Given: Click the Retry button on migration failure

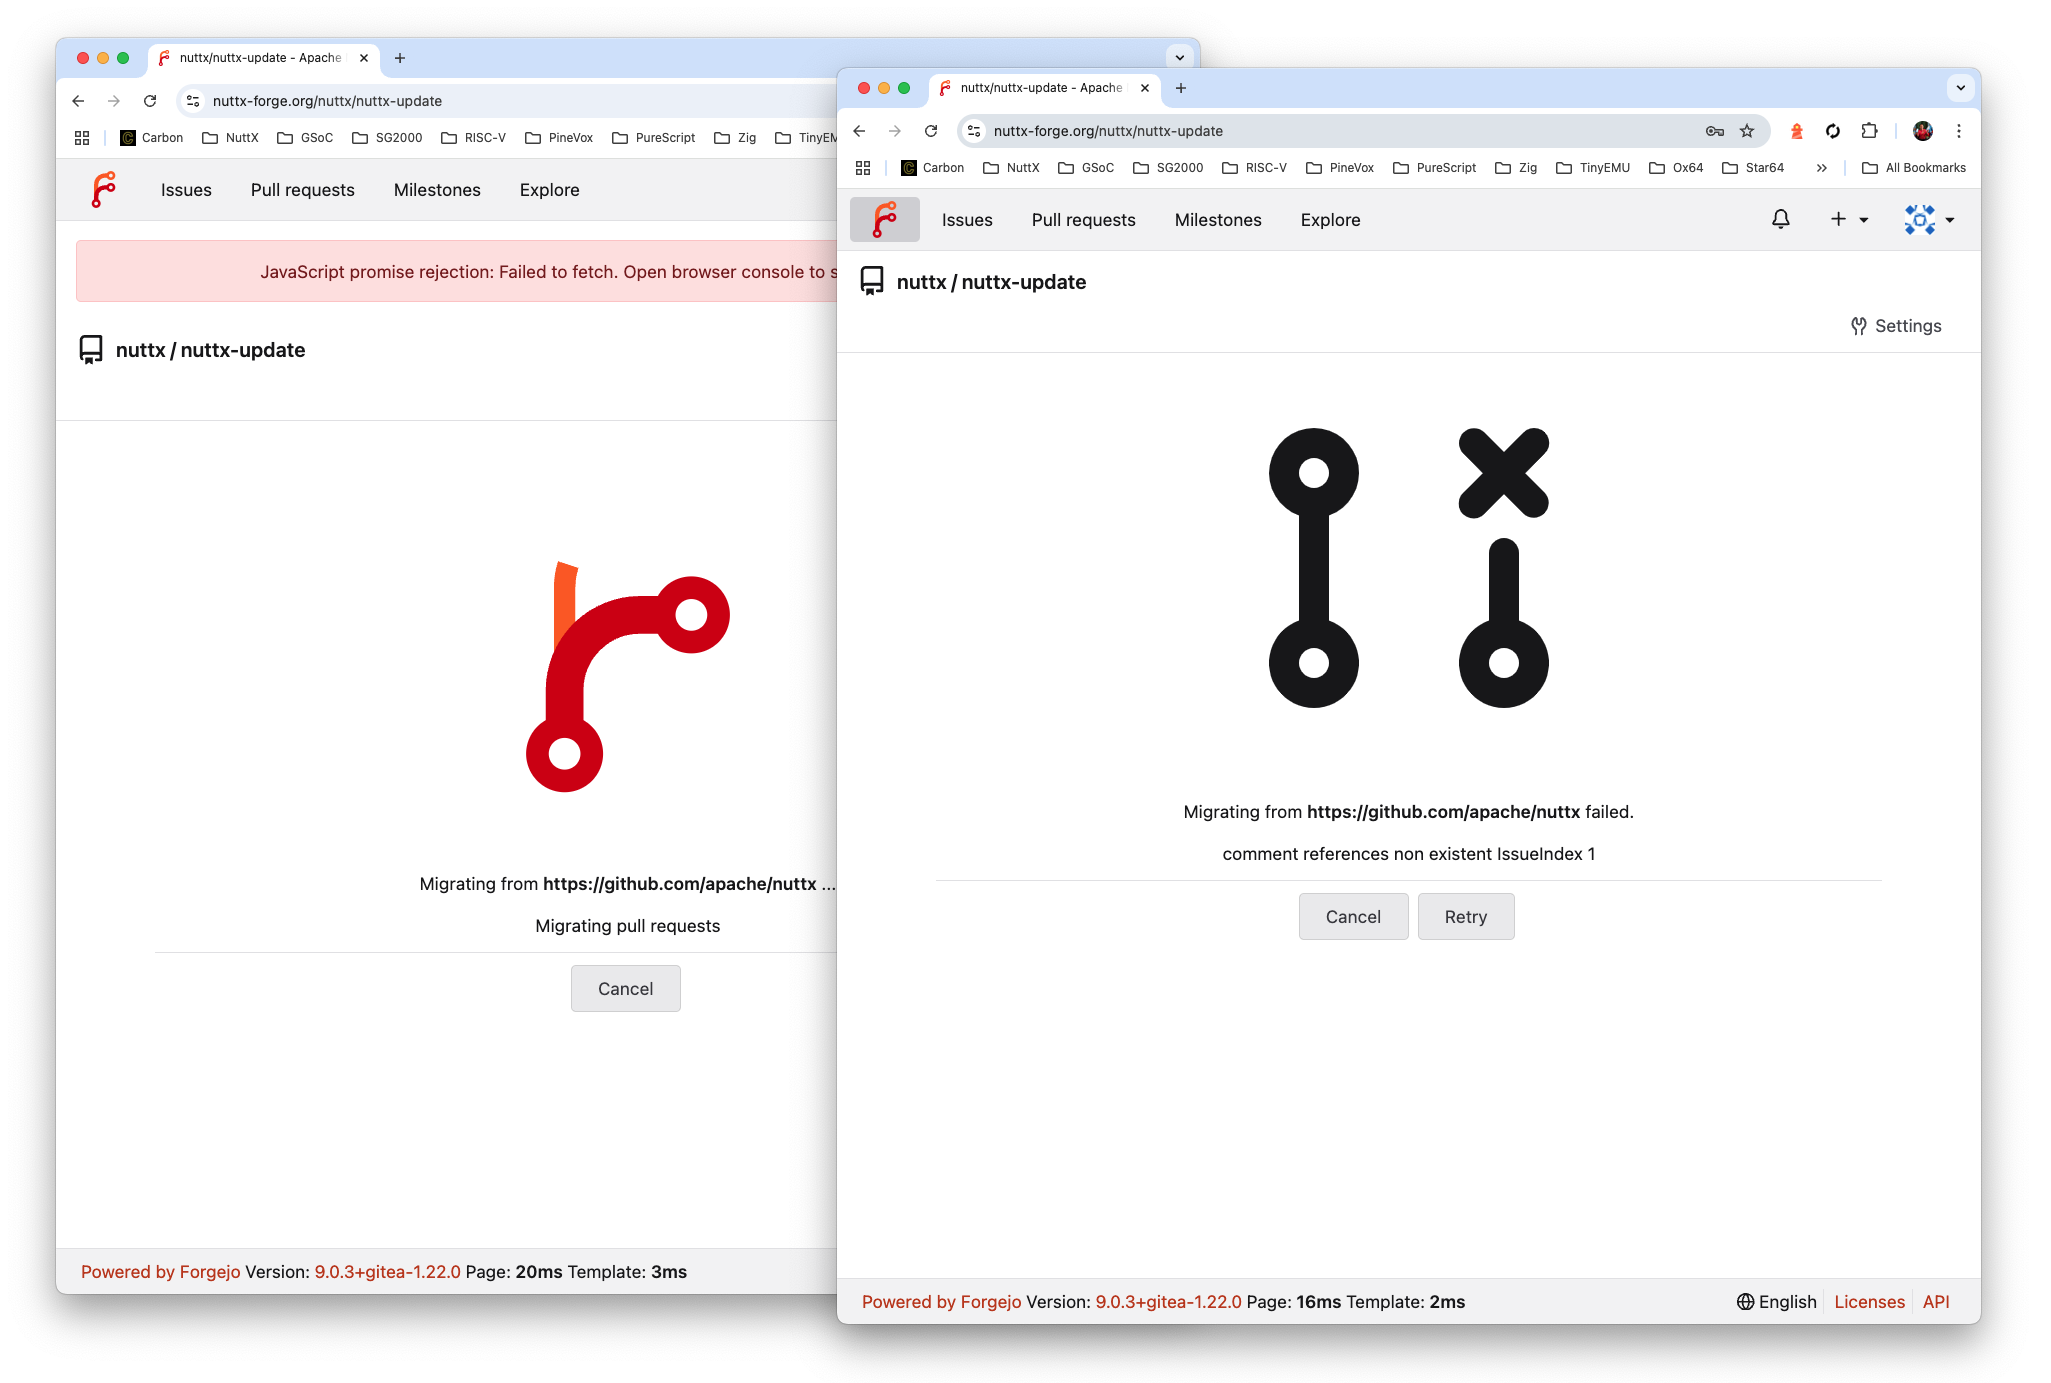Looking at the screenshot, I should (1463, 915).
